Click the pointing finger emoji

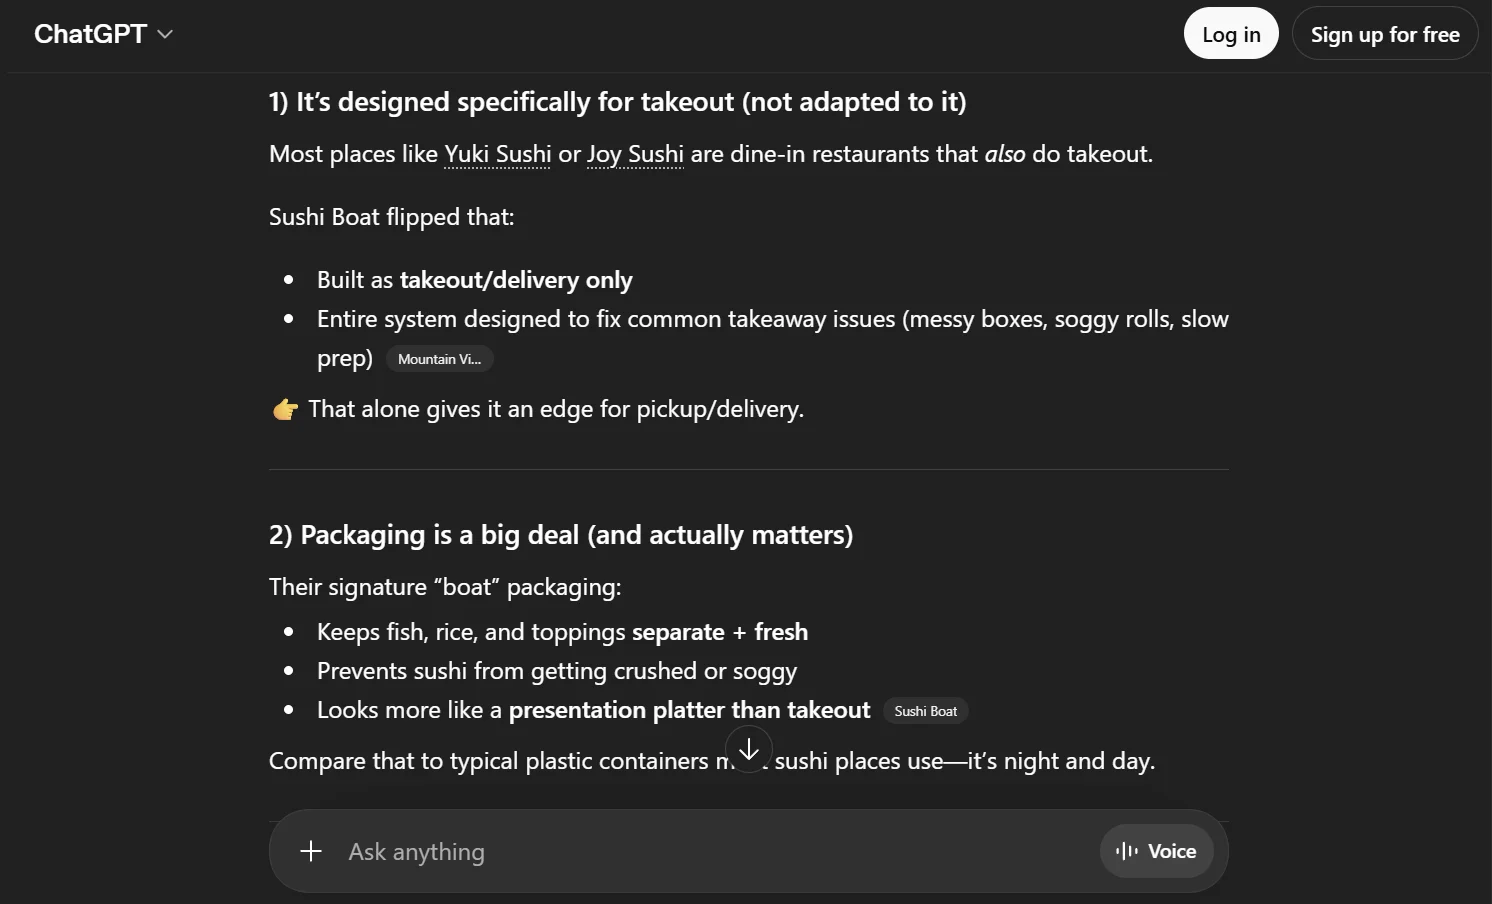click(x=284, y=409)
